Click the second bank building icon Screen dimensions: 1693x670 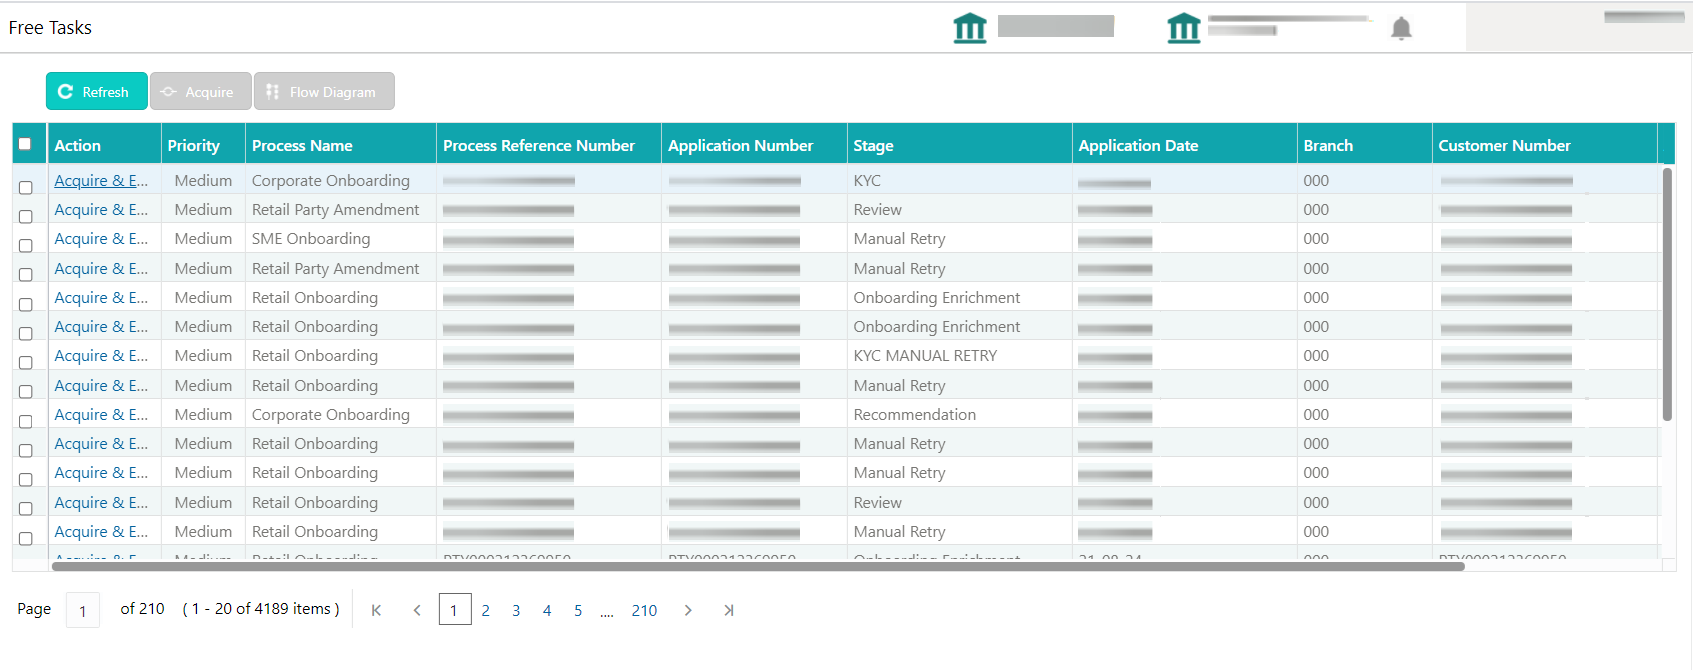pyautogui.click(x=1184, y=28)
